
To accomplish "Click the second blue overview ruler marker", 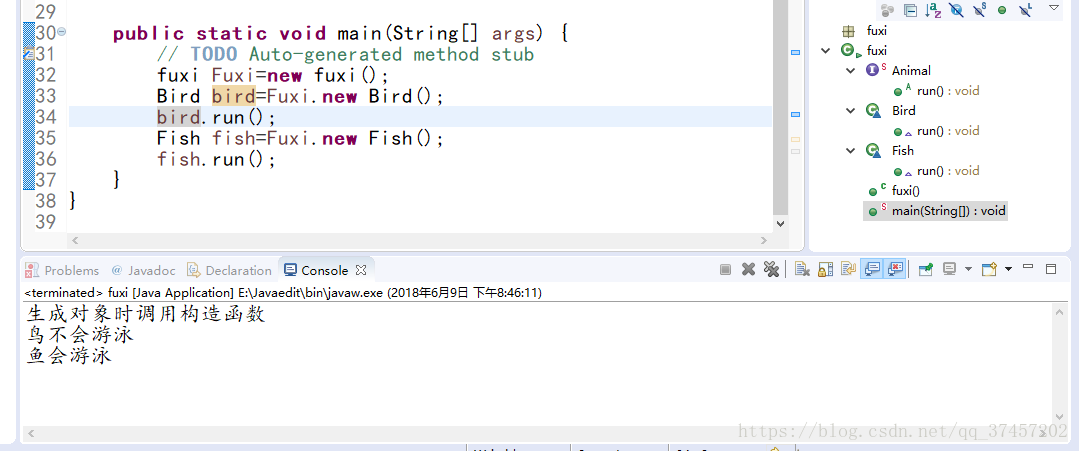I will point(795,114).
